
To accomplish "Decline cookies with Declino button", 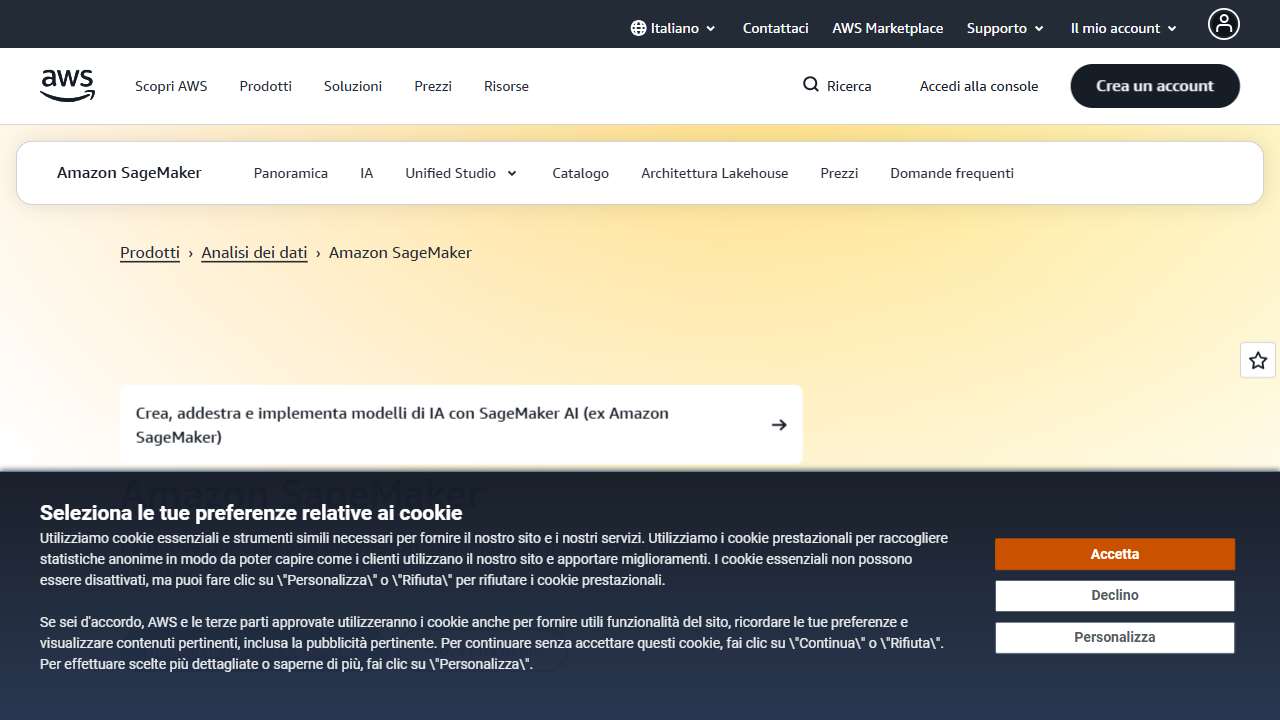I will click(x=1114, y=595).
